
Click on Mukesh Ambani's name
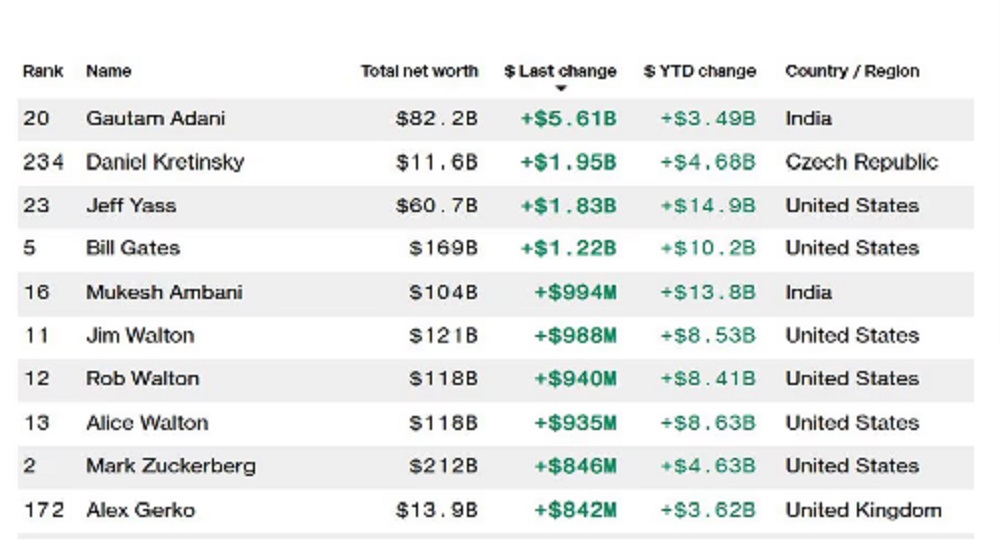pyautogui.click(x=164, y=292)
